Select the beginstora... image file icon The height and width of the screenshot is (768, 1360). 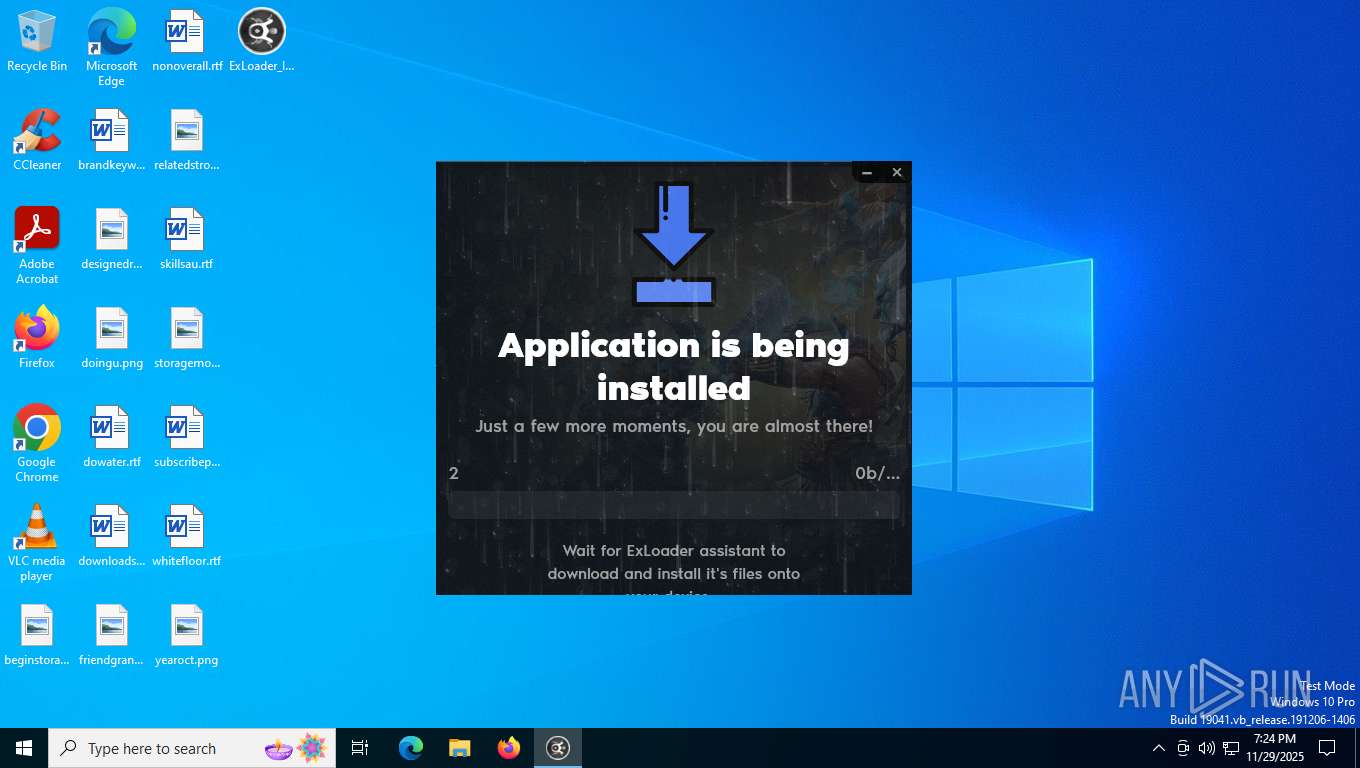coord(37,635)
